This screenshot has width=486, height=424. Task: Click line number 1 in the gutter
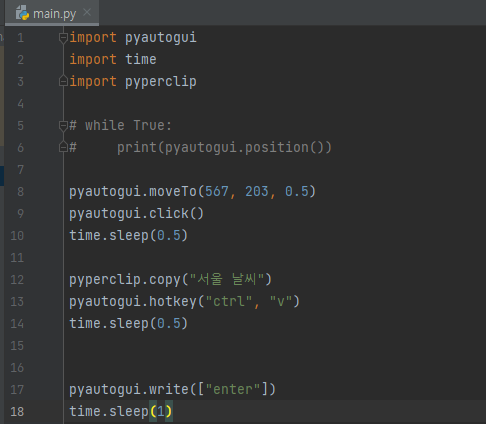21,38
